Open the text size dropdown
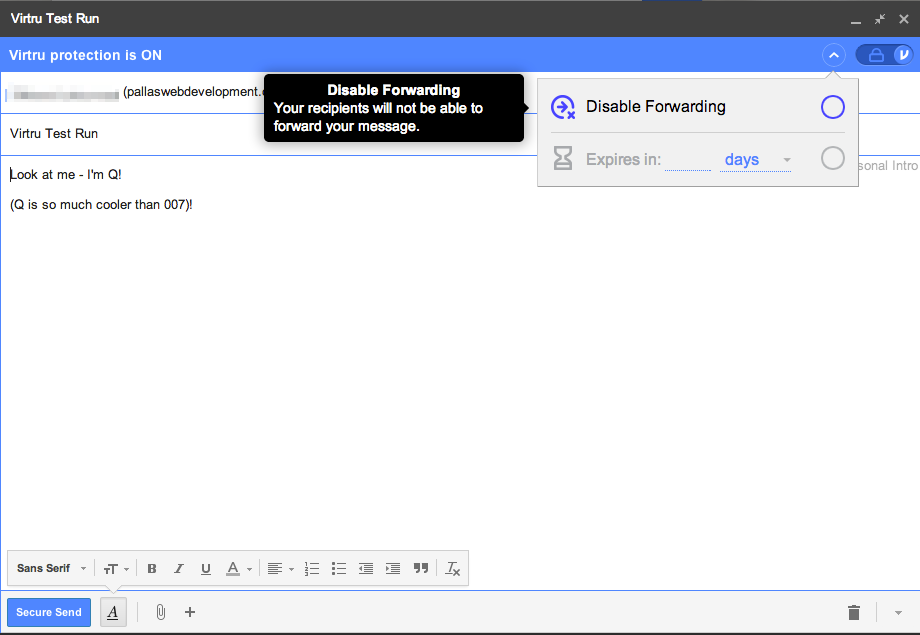Image resolution: width=920 pixels, height=635 pixels. 116,568
